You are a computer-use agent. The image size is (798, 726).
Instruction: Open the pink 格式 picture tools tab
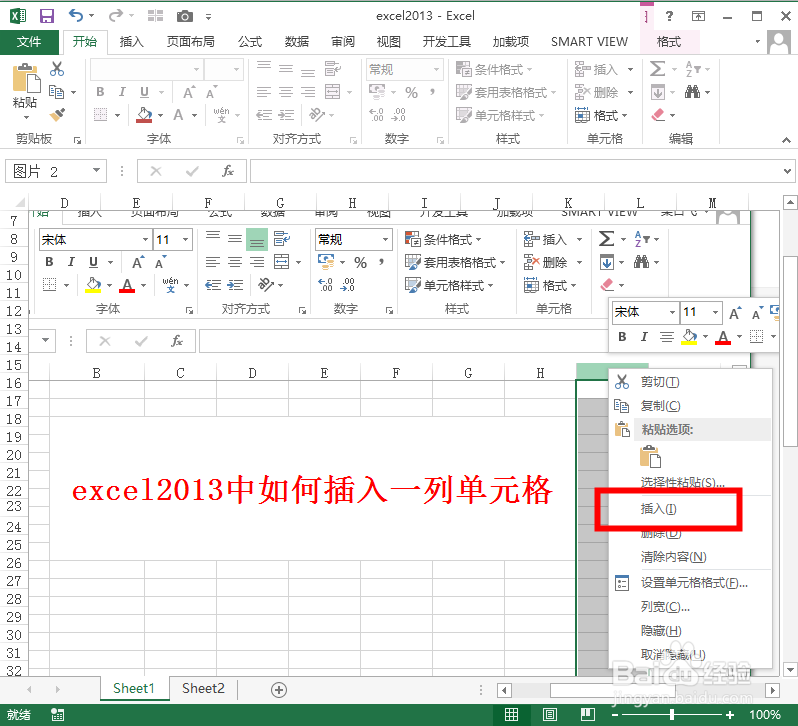669,42
